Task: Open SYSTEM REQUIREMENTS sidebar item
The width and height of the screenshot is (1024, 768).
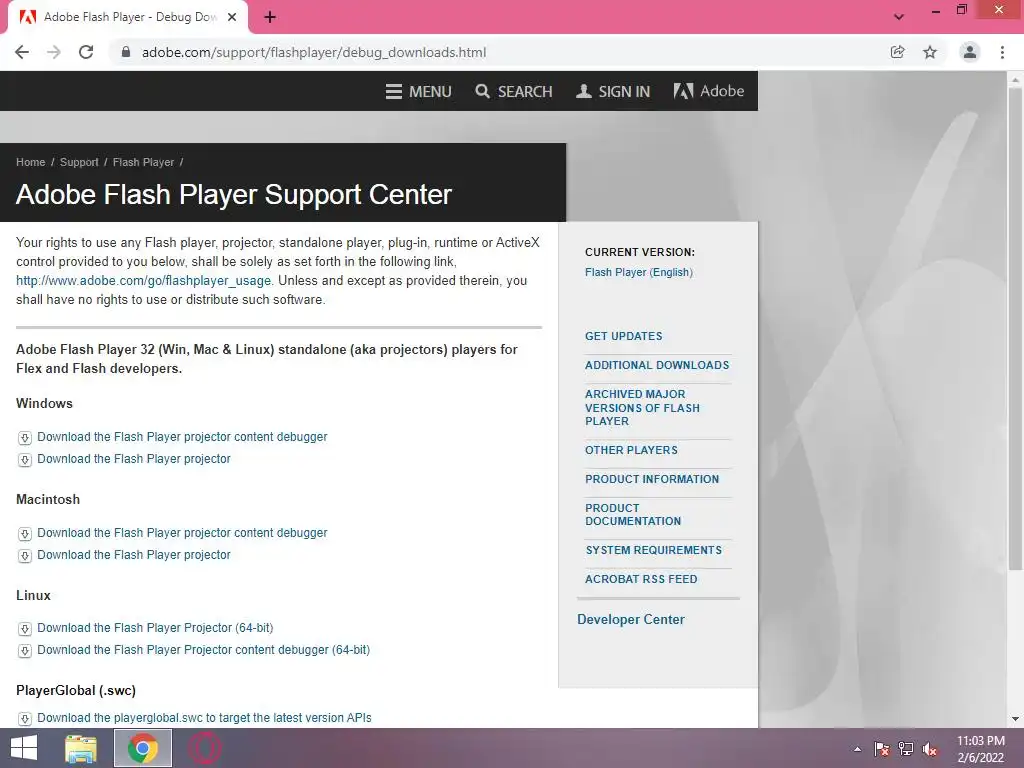Action: click(654, 550)
